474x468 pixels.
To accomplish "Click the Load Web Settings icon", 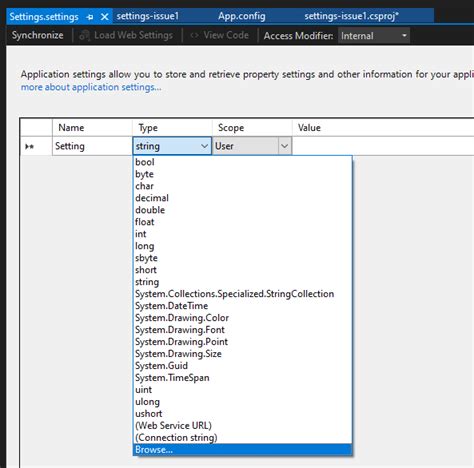I will [85, 35].
